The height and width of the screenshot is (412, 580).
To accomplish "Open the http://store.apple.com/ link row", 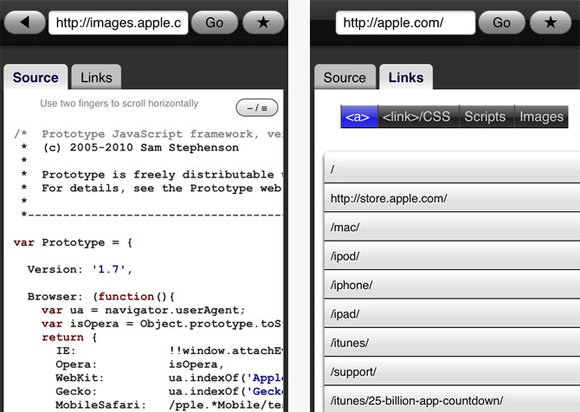I will [x=452, y=198].
